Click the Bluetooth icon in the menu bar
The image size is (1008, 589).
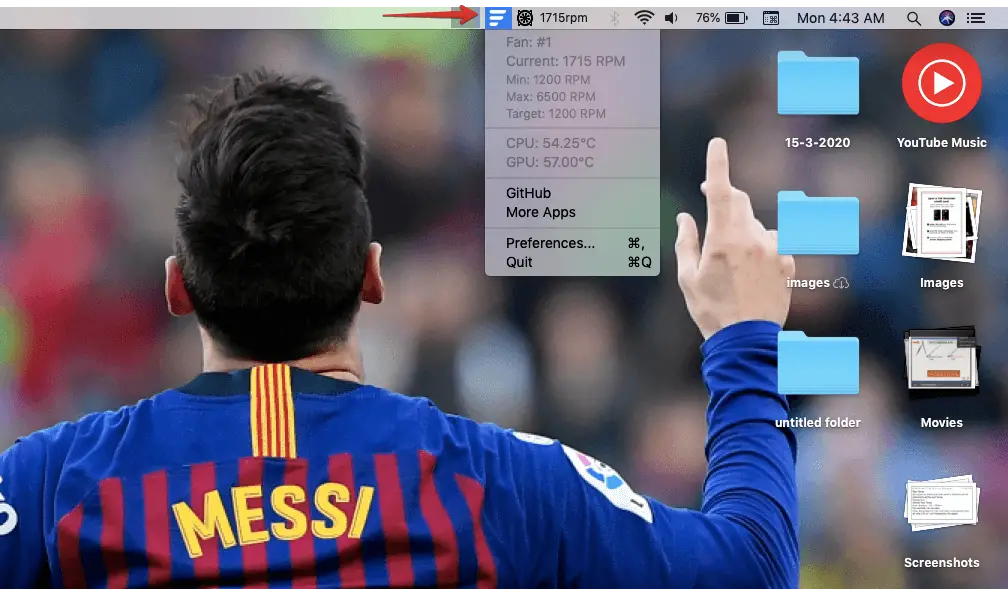pyautogui.click(x=614, y=18)
